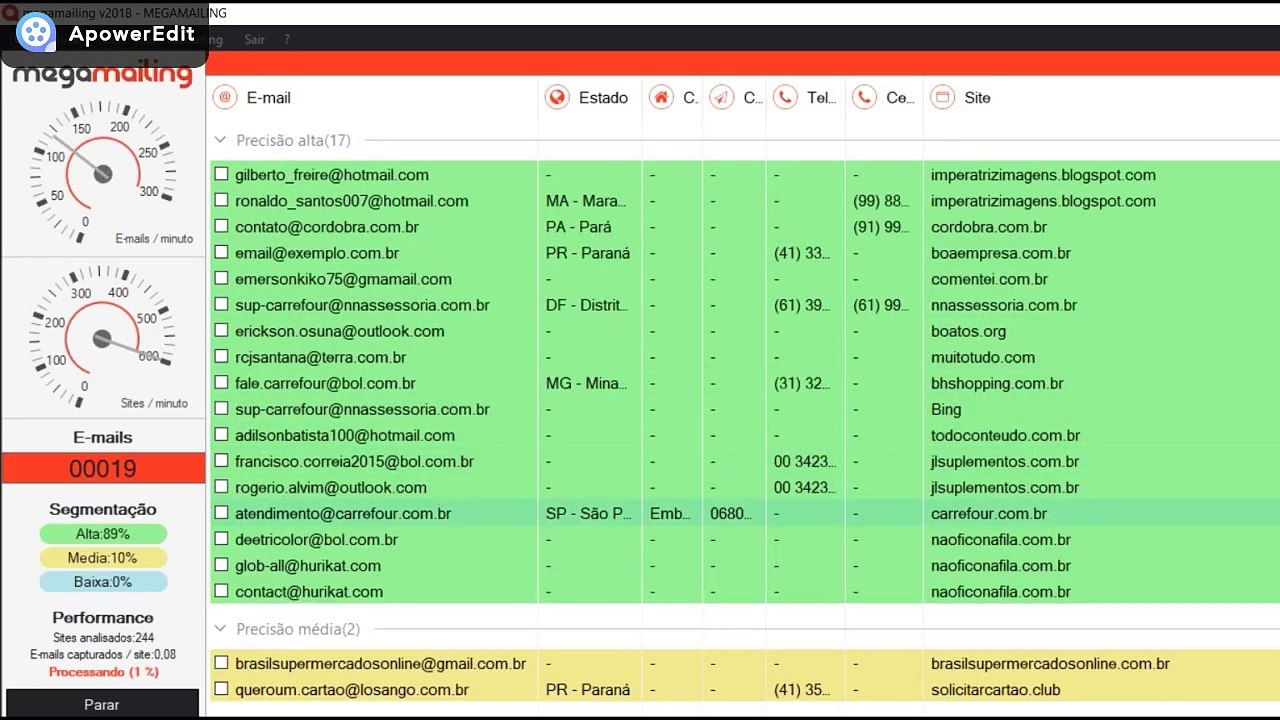
Task: Click the Media:10% segmentation bar
Action: [x=103, y=558]
